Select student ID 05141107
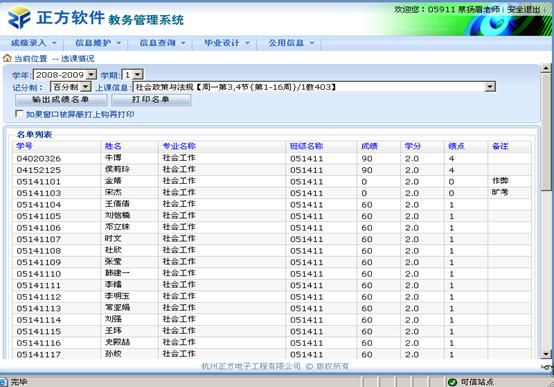This screenshot has width=554, height=387. pos(39,239)
